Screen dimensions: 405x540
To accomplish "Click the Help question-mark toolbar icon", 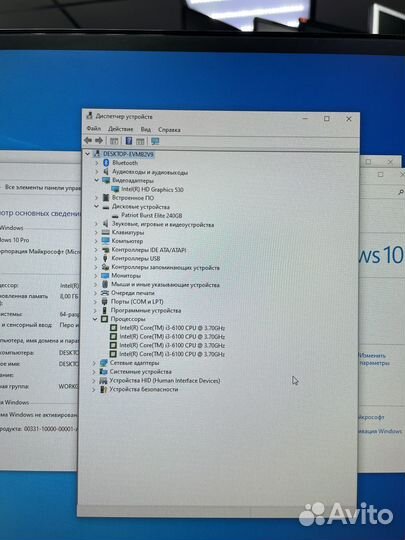I will [x=128, y=141].
